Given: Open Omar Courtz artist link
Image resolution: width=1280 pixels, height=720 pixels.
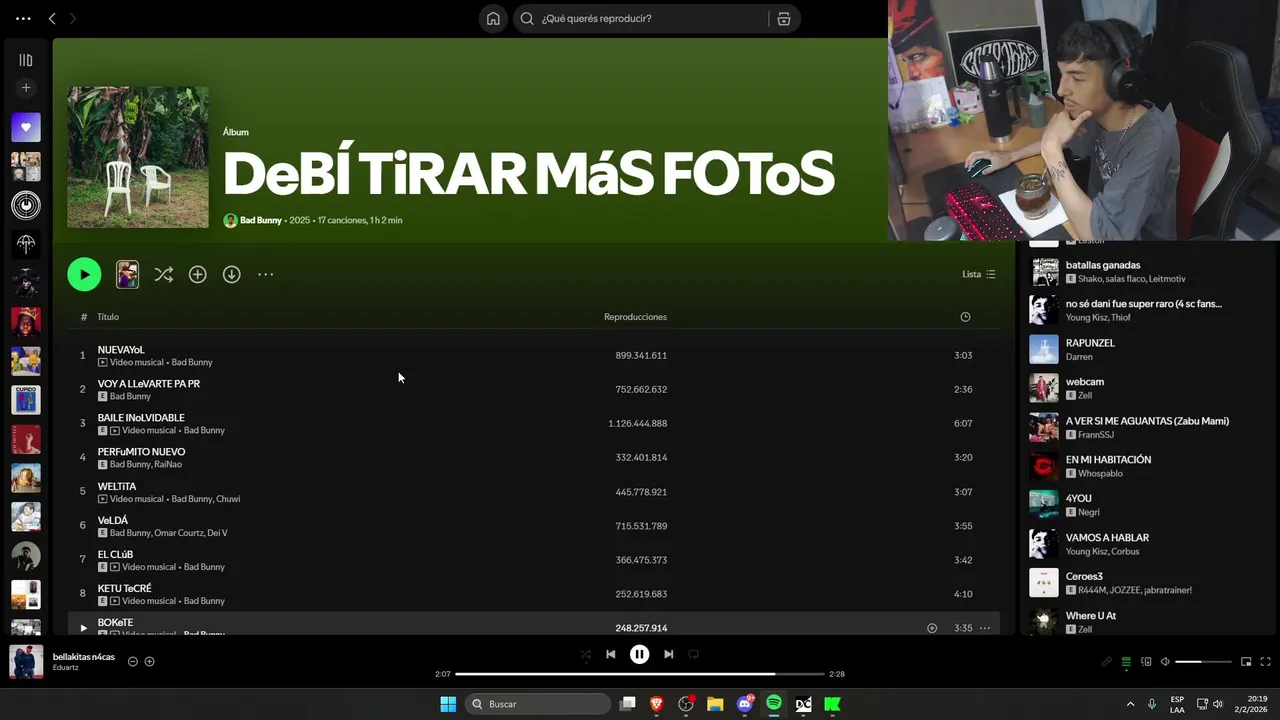Looking at the screenshot, I should pyautogui.click(x=178, y=533).
